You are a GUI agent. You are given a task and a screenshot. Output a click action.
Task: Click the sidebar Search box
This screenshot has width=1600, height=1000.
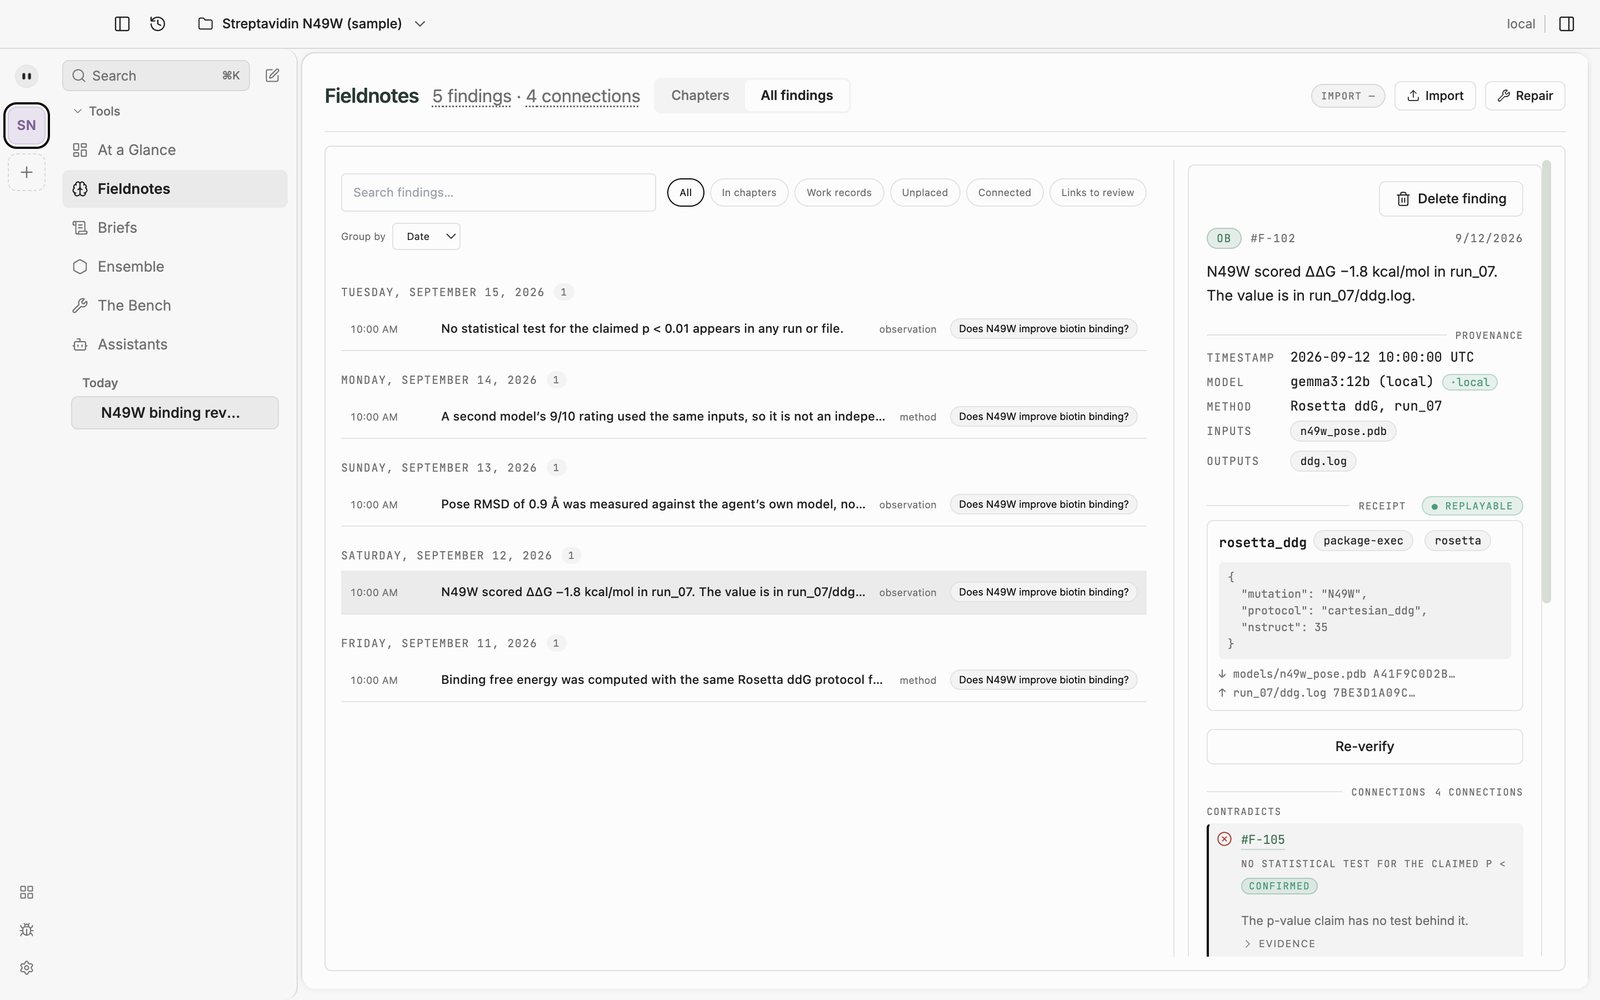(x=156, y=76)
